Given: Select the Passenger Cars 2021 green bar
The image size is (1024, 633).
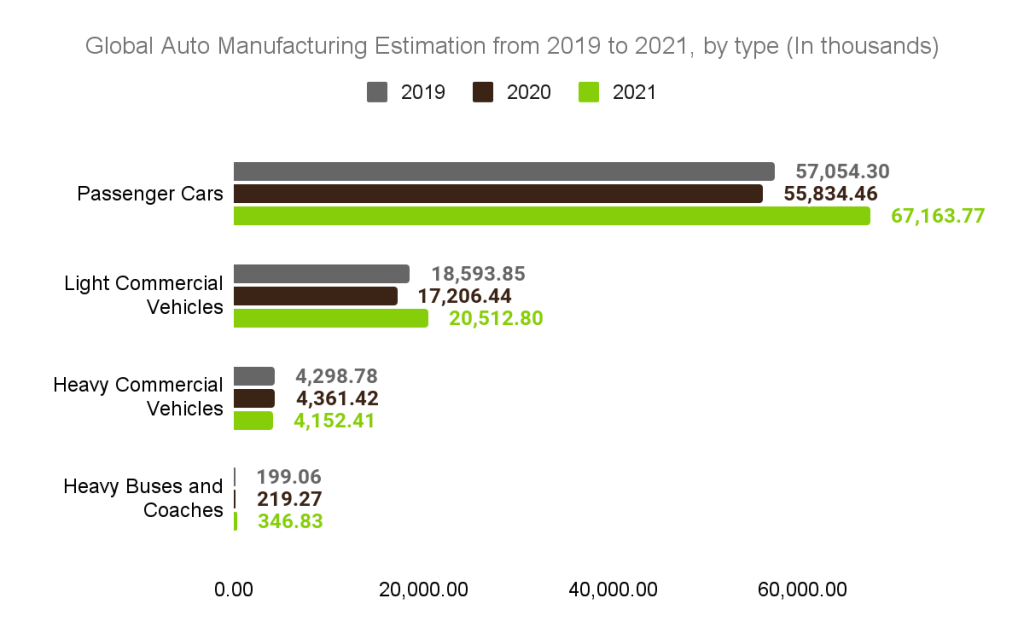Looking at the screenshot, I should click(550, 215).
